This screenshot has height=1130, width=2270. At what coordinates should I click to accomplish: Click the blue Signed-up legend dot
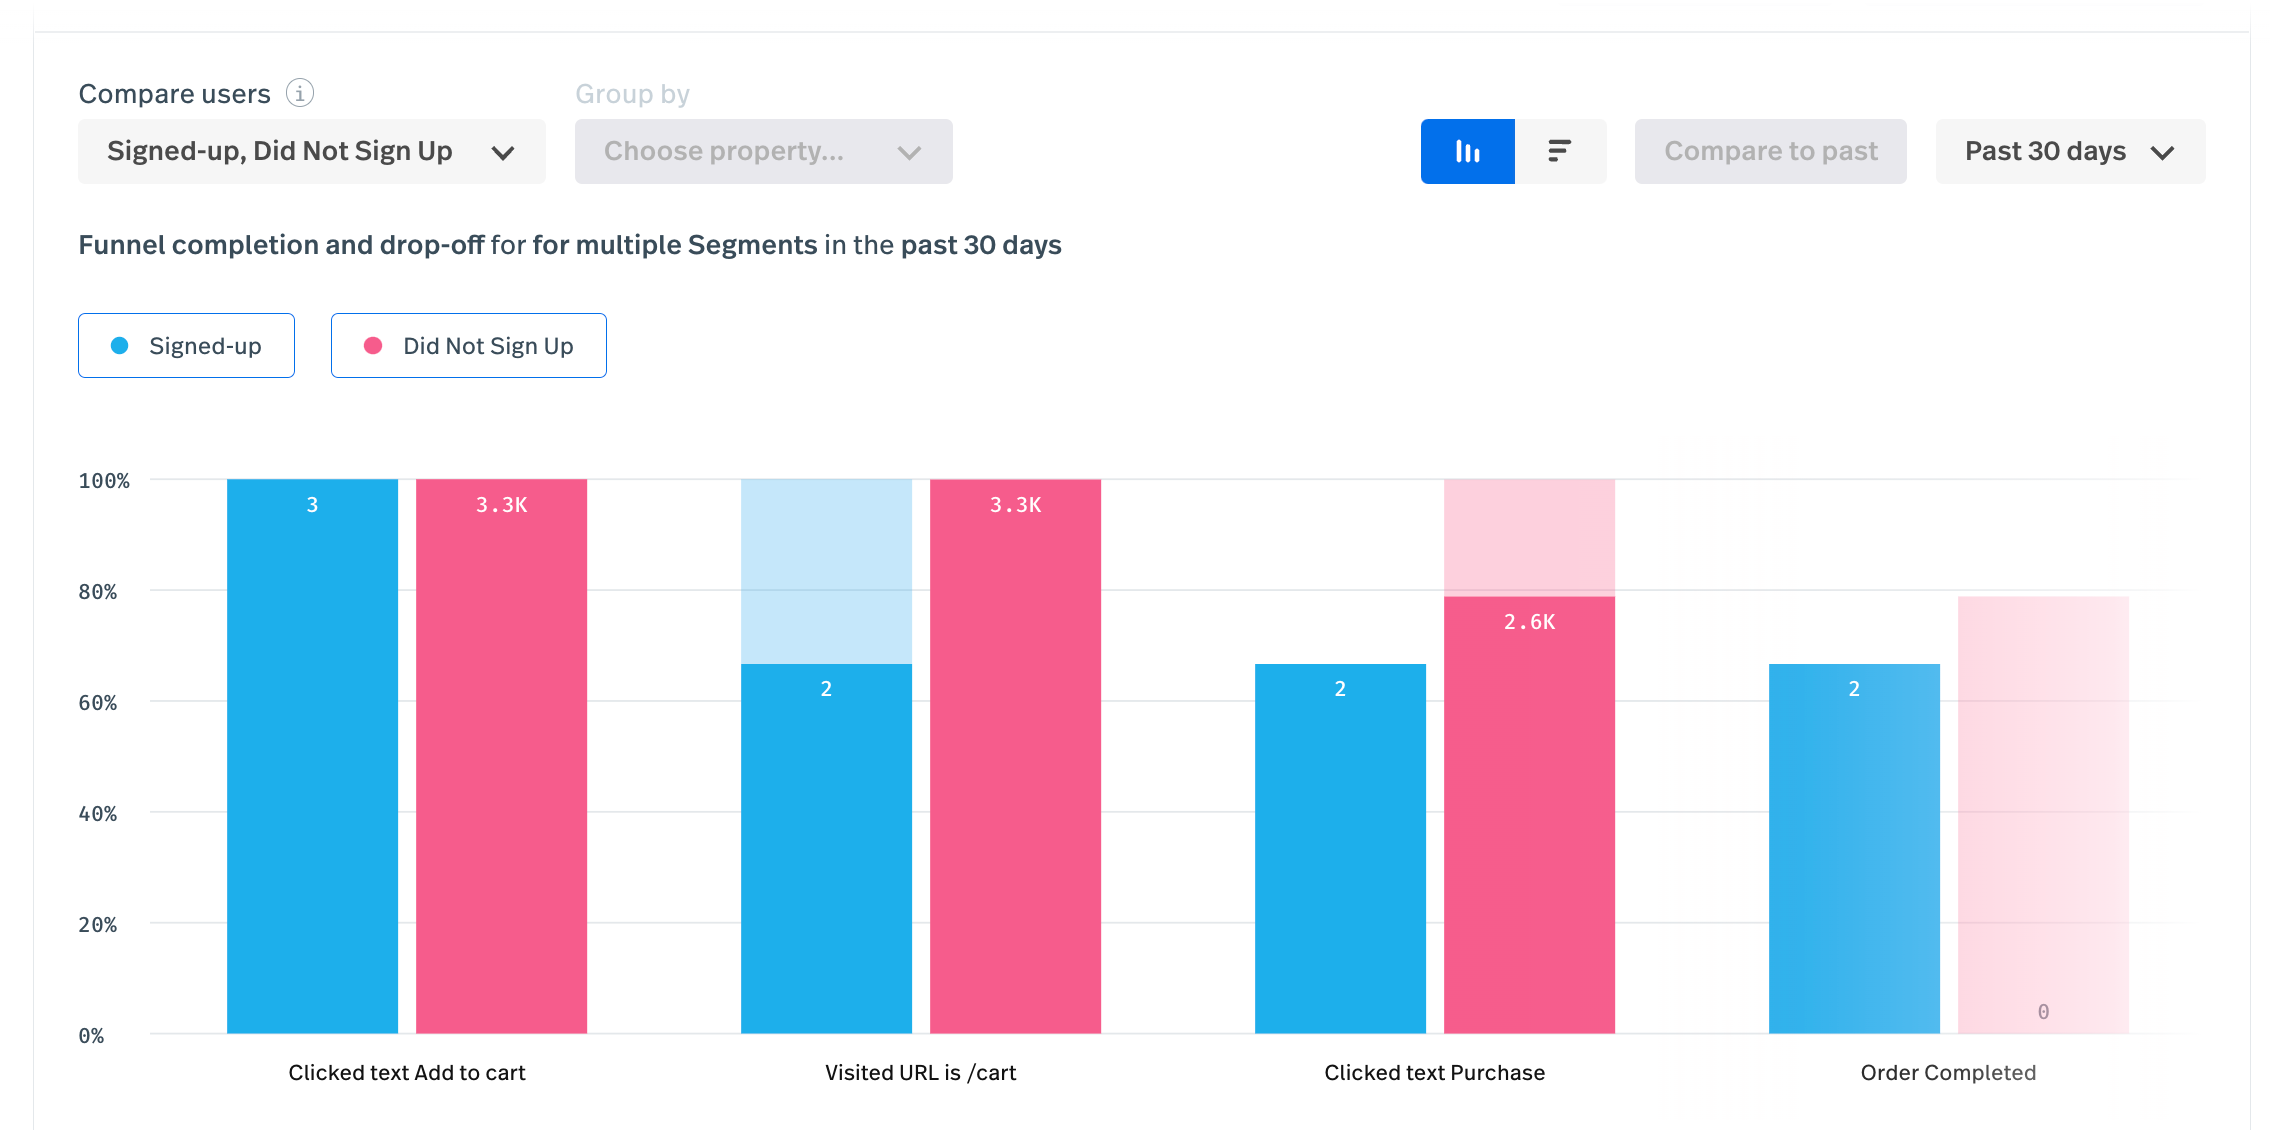coord(120,346)
